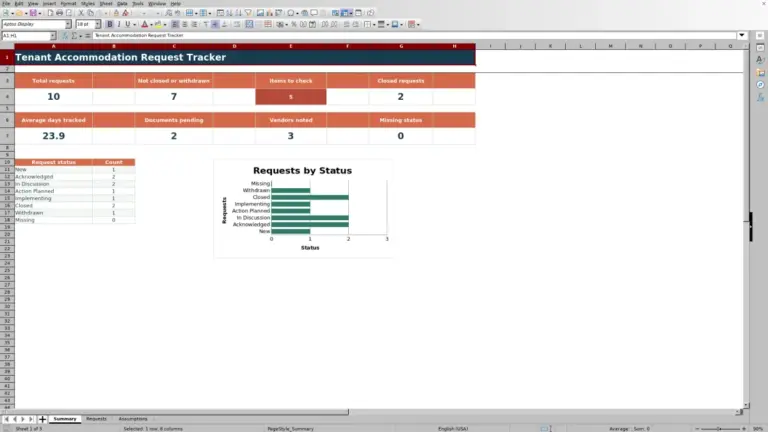Click the Save document icon
768x432 pixels.
pos(33,13)
